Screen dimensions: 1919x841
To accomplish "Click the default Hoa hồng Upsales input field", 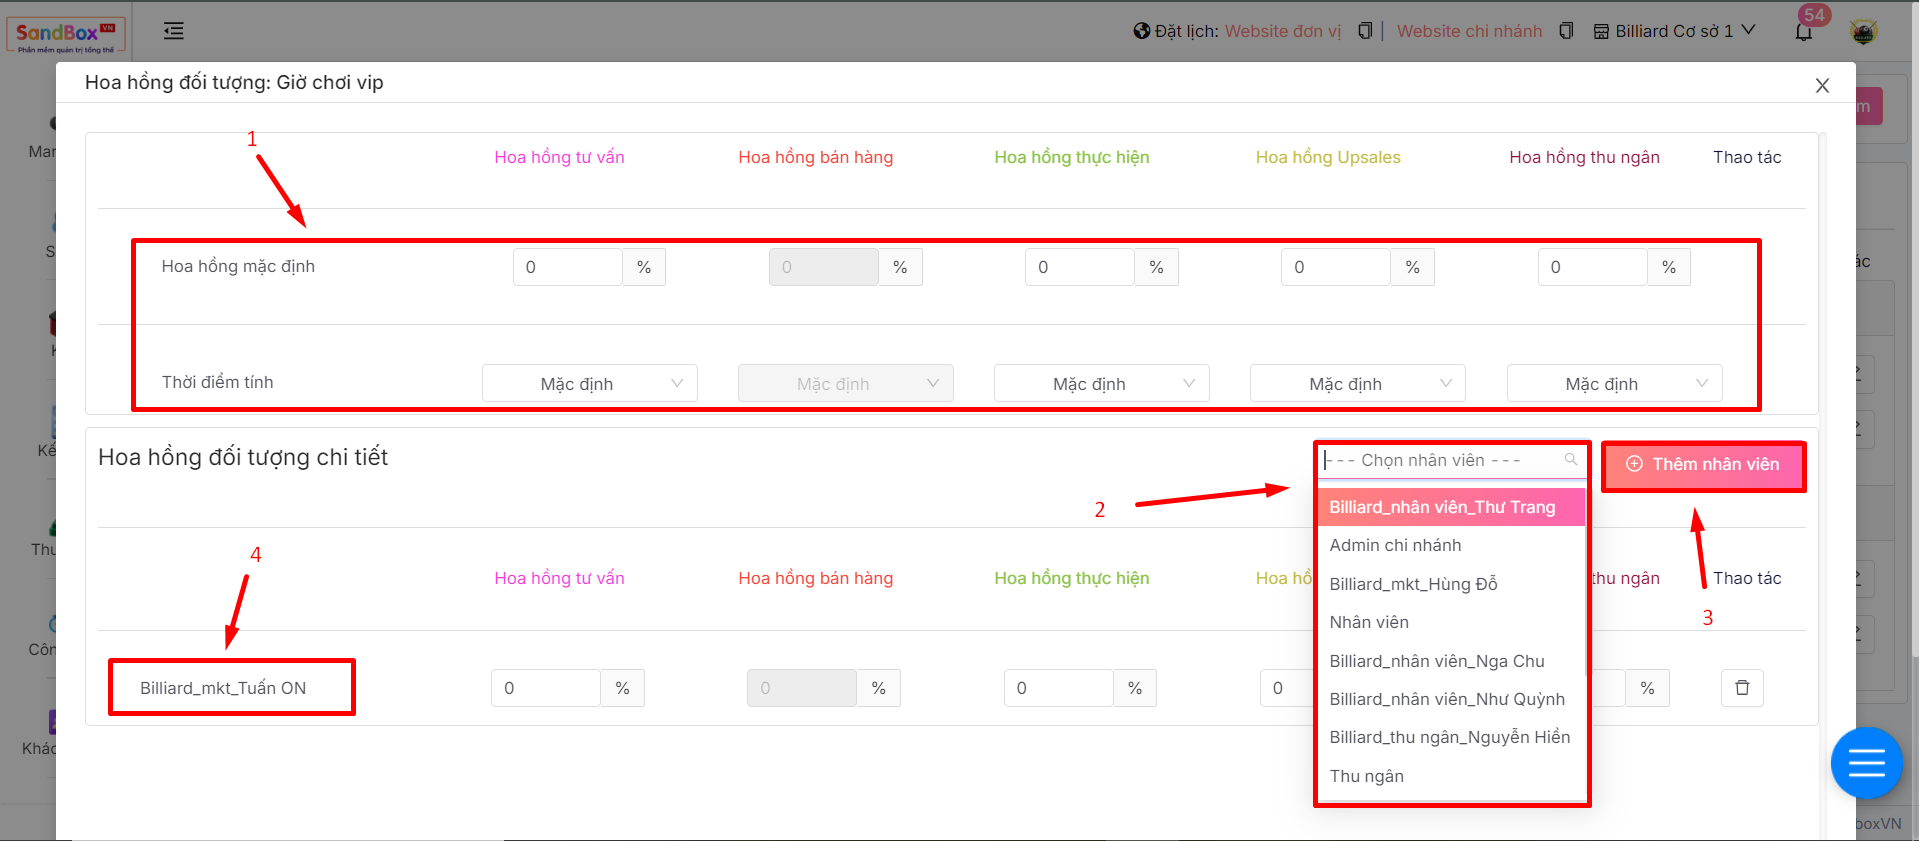I will pyautogui.click(x=1335, y=267).
